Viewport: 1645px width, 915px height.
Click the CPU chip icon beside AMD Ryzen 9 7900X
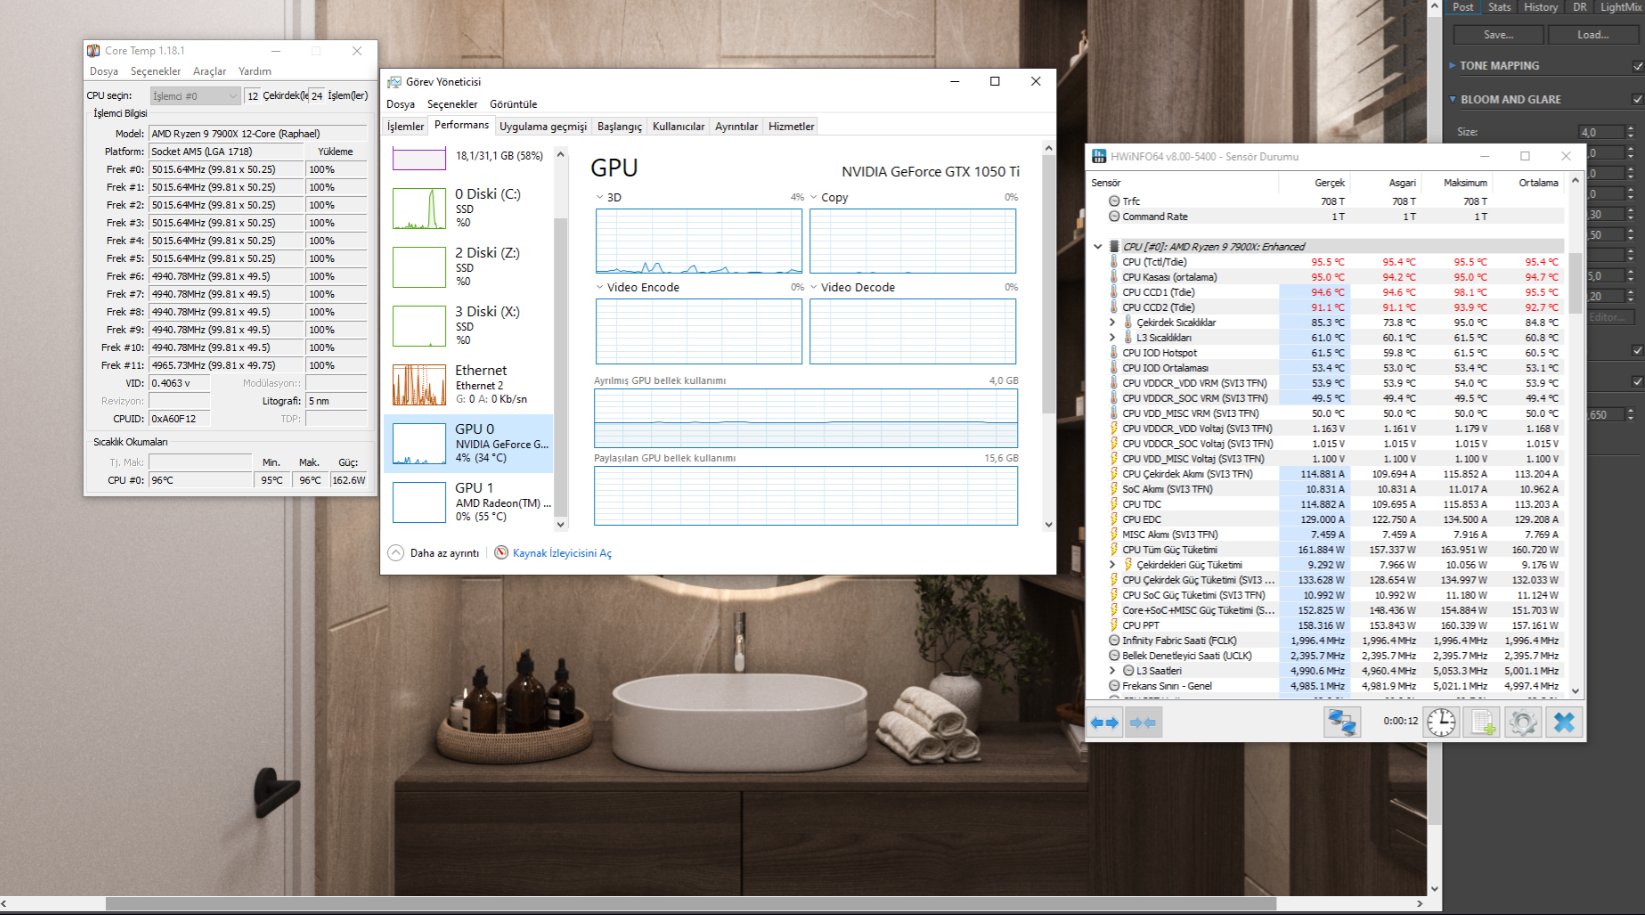1113,247
